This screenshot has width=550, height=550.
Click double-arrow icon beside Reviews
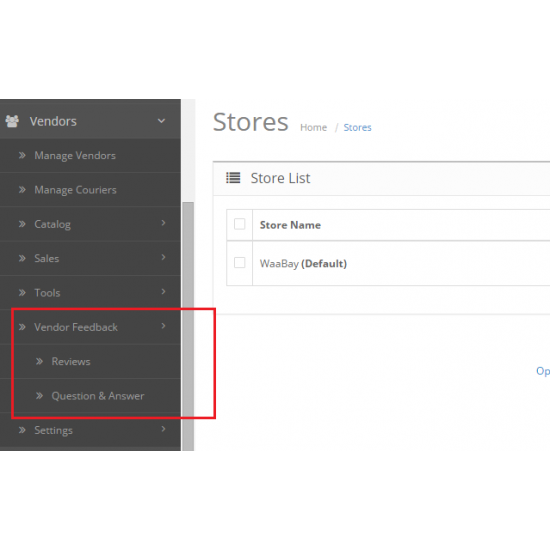point(40,361)
